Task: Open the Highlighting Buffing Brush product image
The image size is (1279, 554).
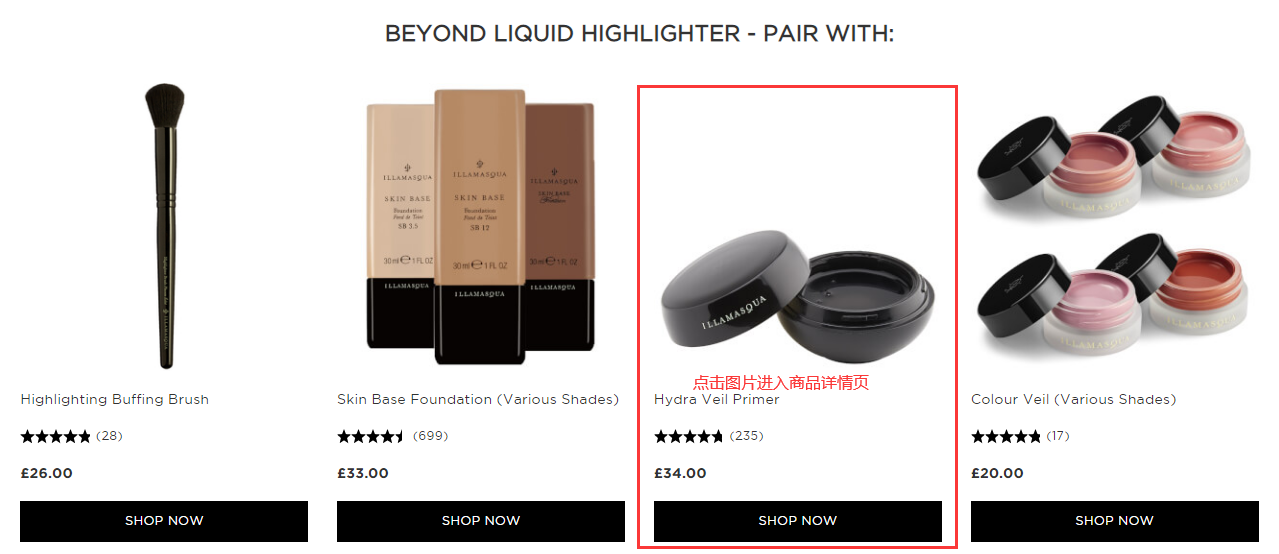Action: click(164, 228)
